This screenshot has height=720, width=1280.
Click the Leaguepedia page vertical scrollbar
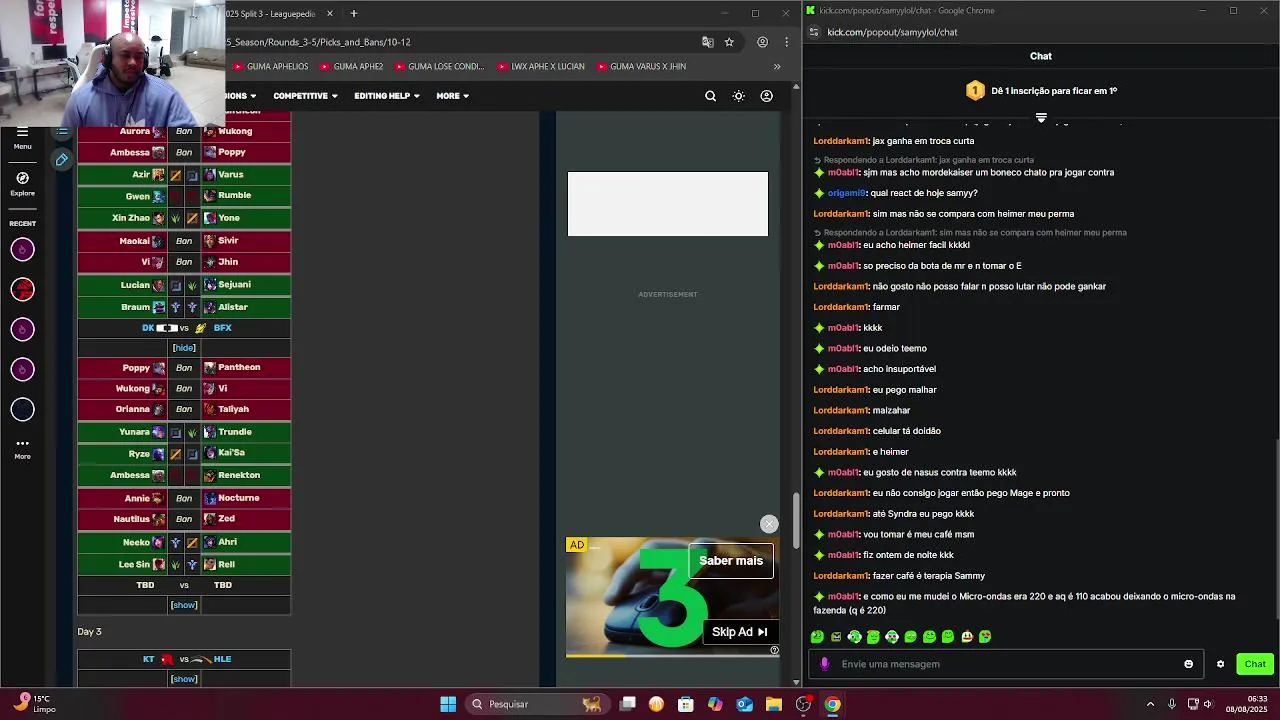tap(796, 520)
